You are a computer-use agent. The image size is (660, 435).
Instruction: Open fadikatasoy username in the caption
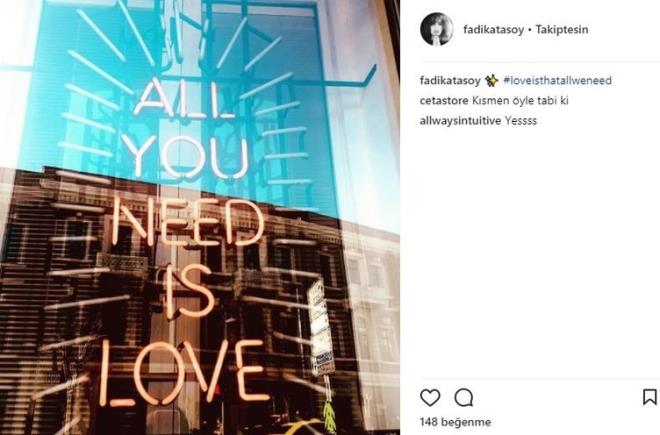tap(450, 80)
